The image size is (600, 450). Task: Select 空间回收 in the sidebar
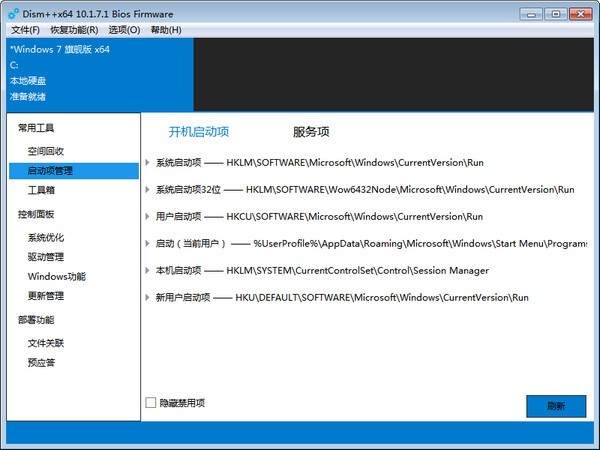pyautogui.click(x=46, y=151)
